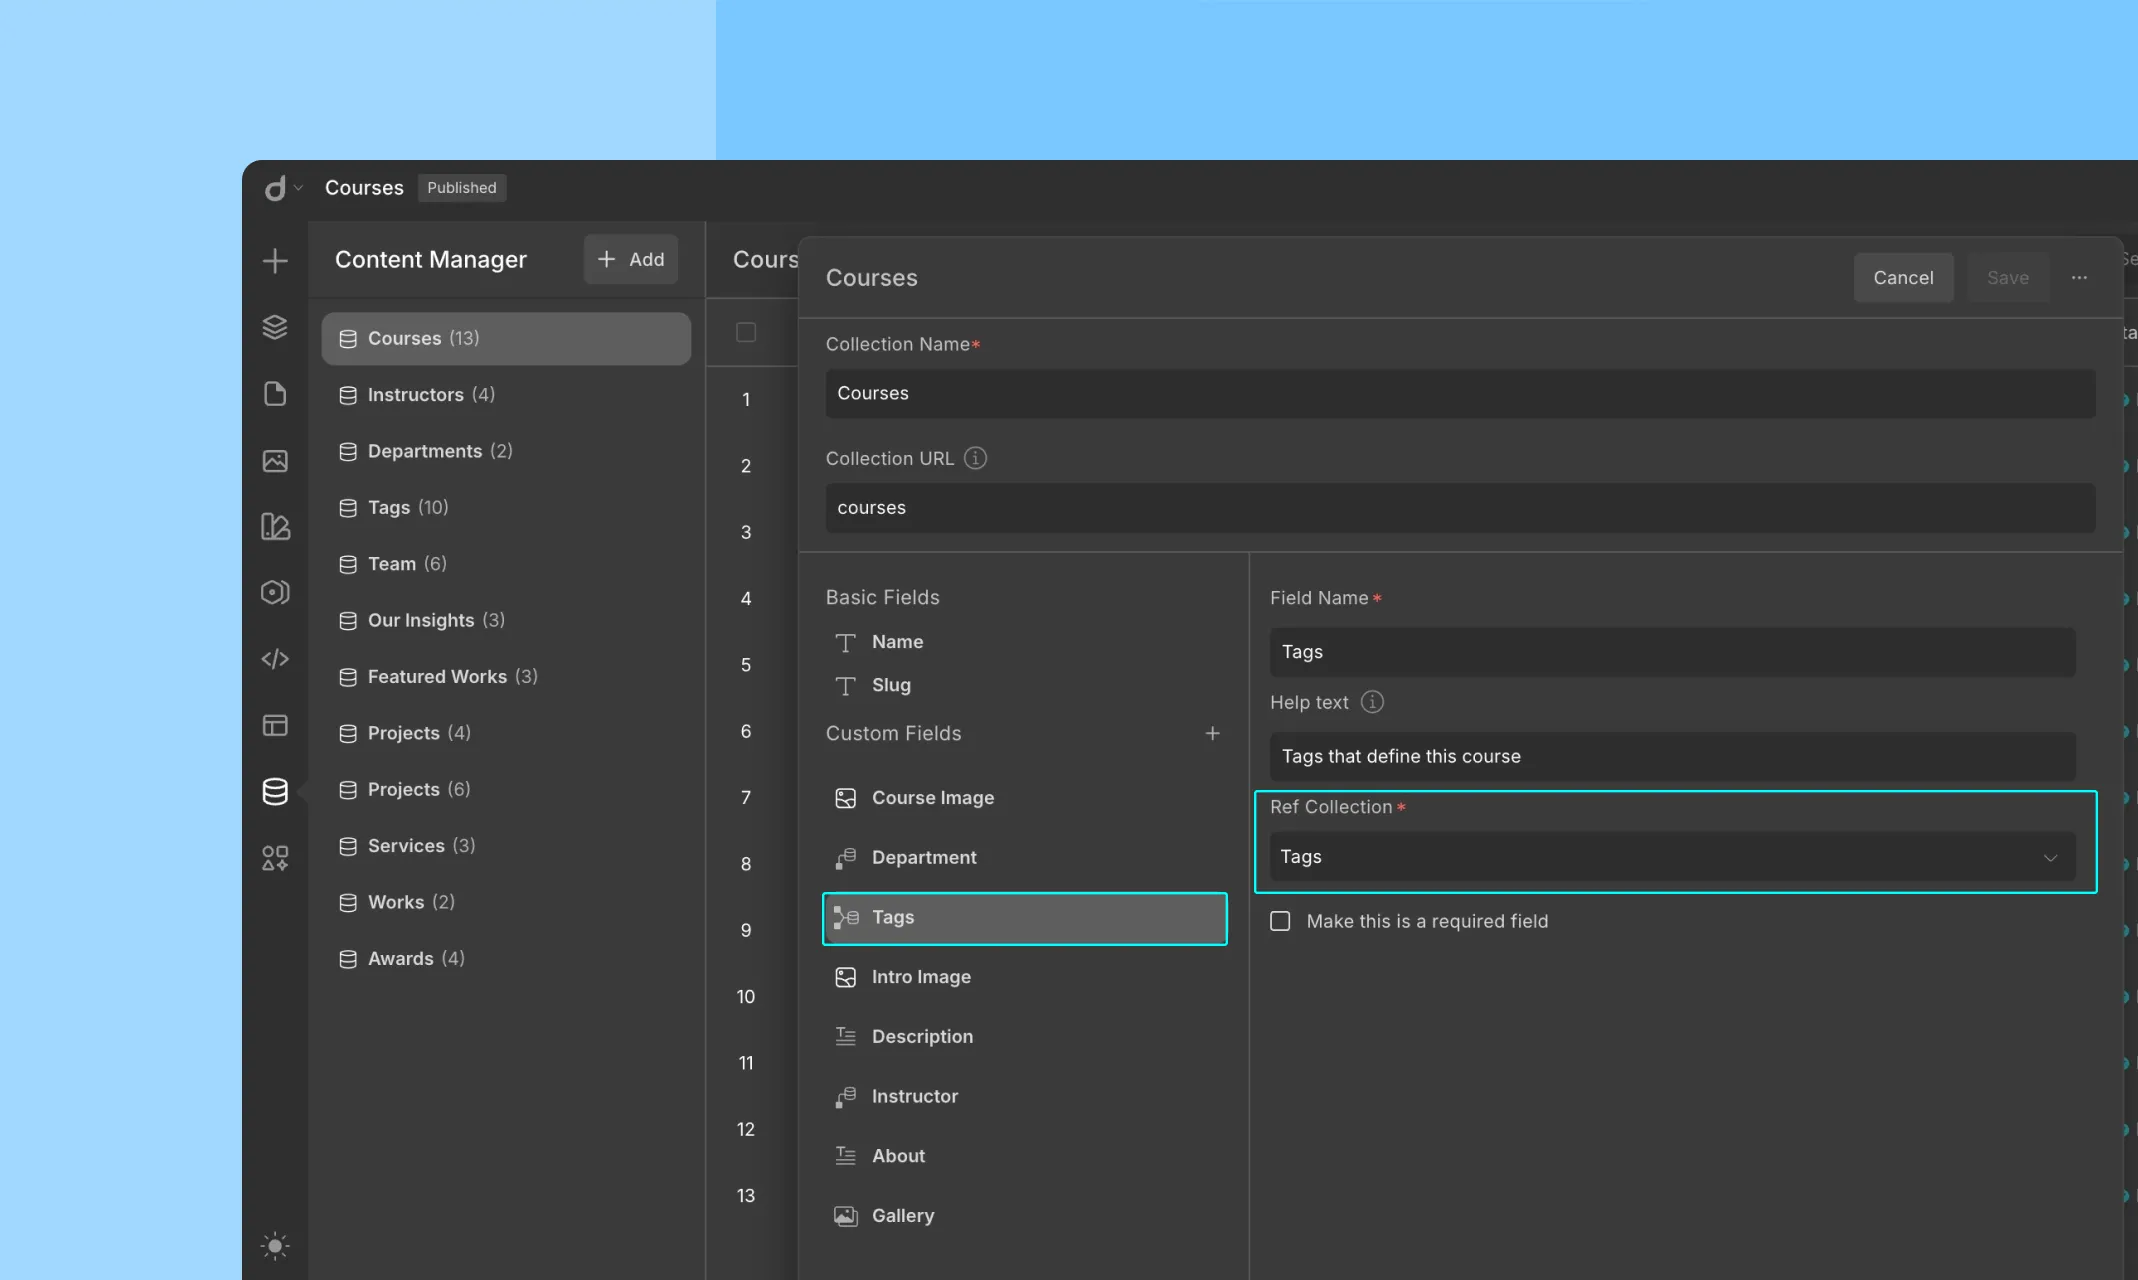Click the plus add-element sidebar icon

[275, 261]
